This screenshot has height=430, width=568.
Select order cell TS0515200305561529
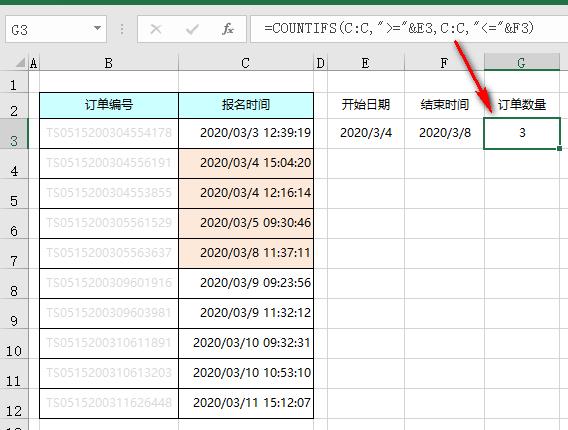tap(109, 223)
